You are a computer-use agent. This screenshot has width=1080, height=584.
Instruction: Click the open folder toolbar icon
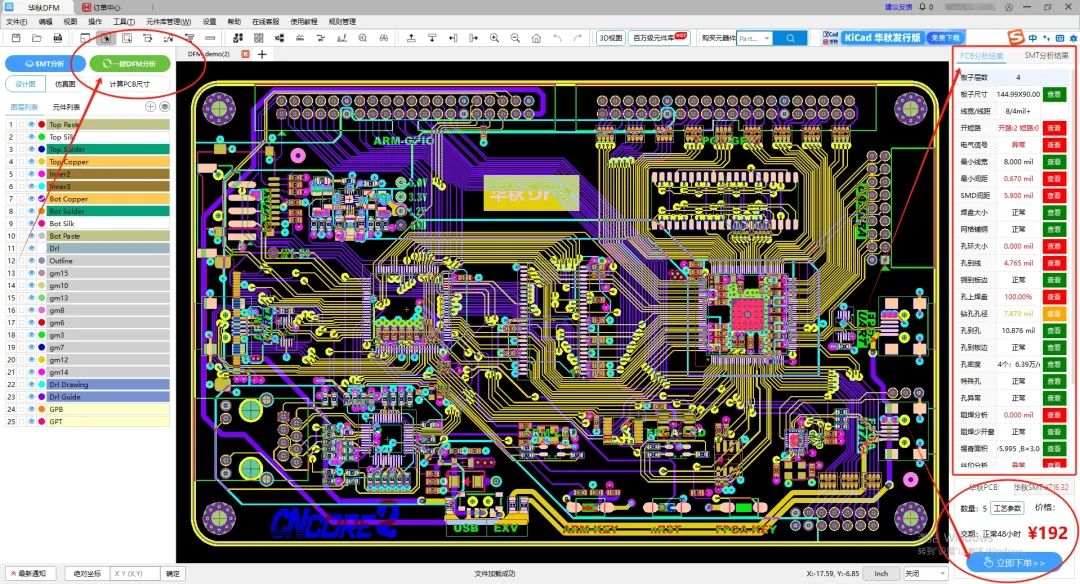pyautogui.click(x=37, y=38)
